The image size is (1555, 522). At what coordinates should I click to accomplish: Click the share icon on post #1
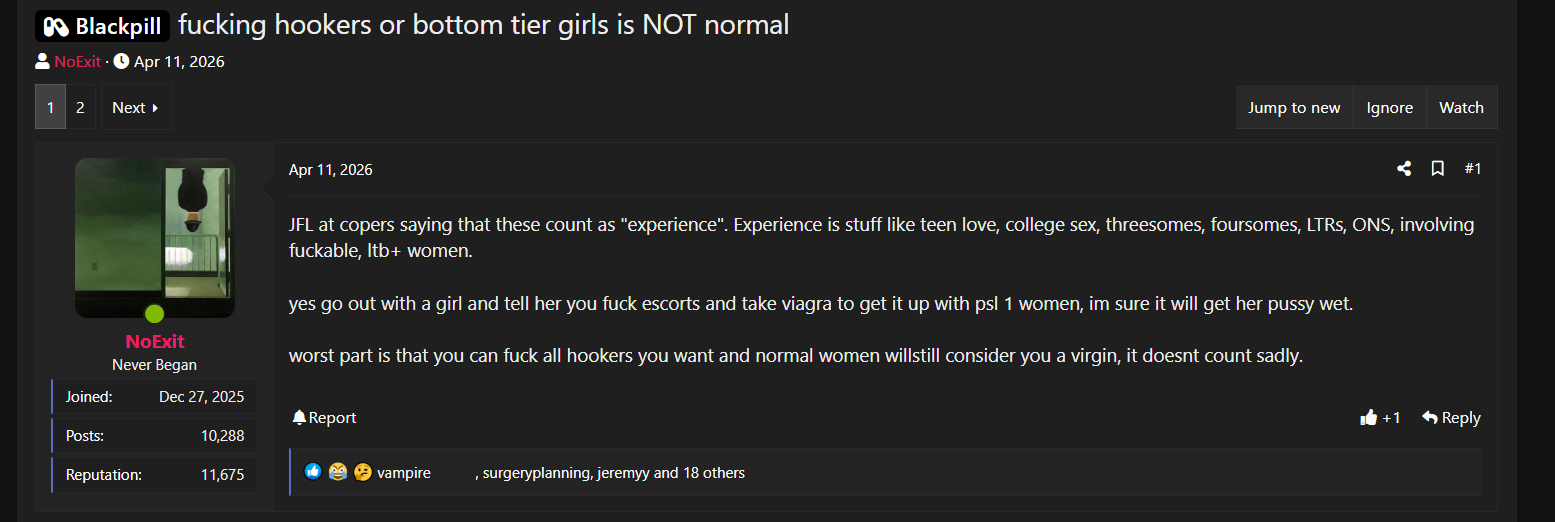tap(1404, 169)
